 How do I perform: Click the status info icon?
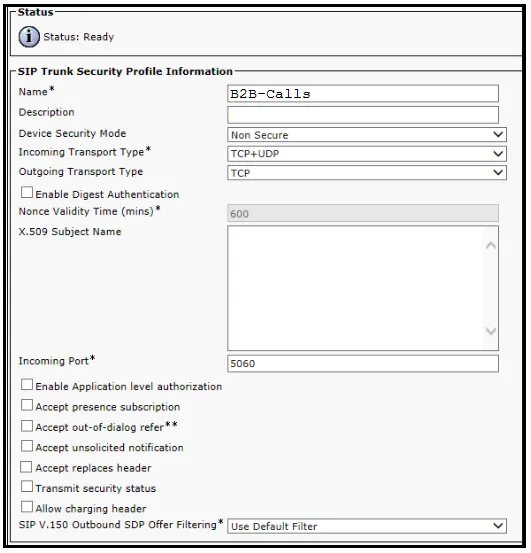(29, 37)
